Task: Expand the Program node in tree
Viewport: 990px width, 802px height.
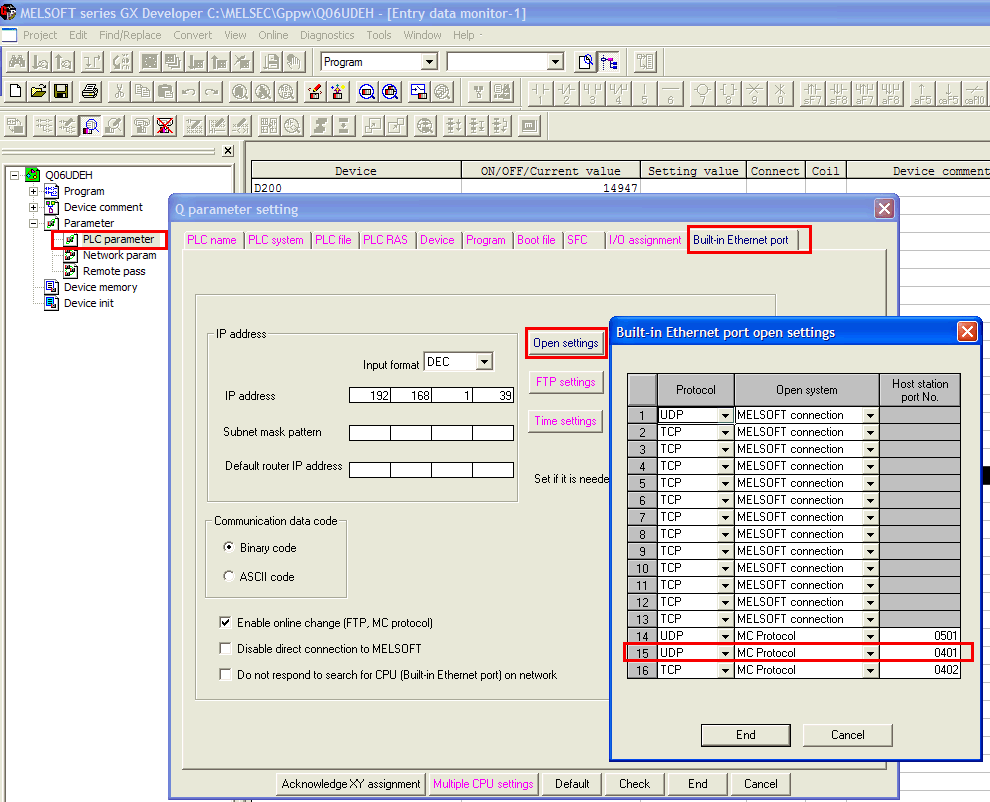Action: pos(33,191)
